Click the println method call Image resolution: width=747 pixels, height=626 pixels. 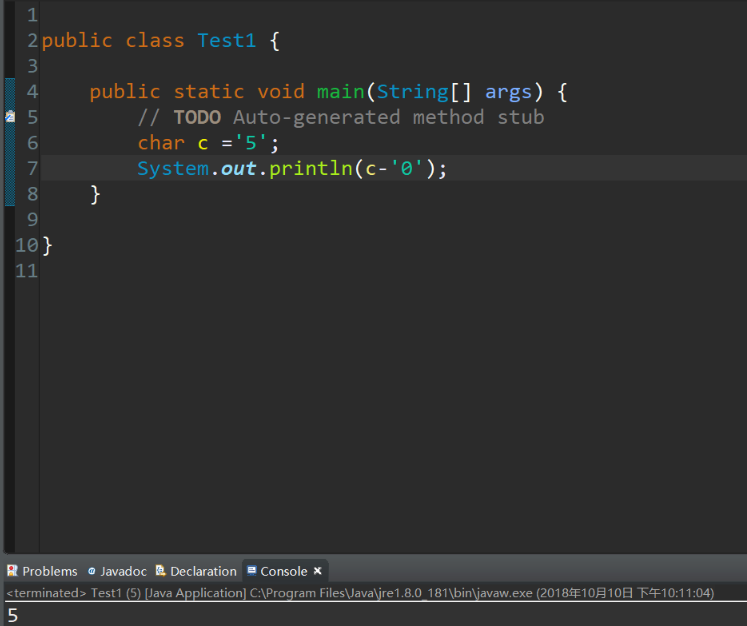pos(311,169)
